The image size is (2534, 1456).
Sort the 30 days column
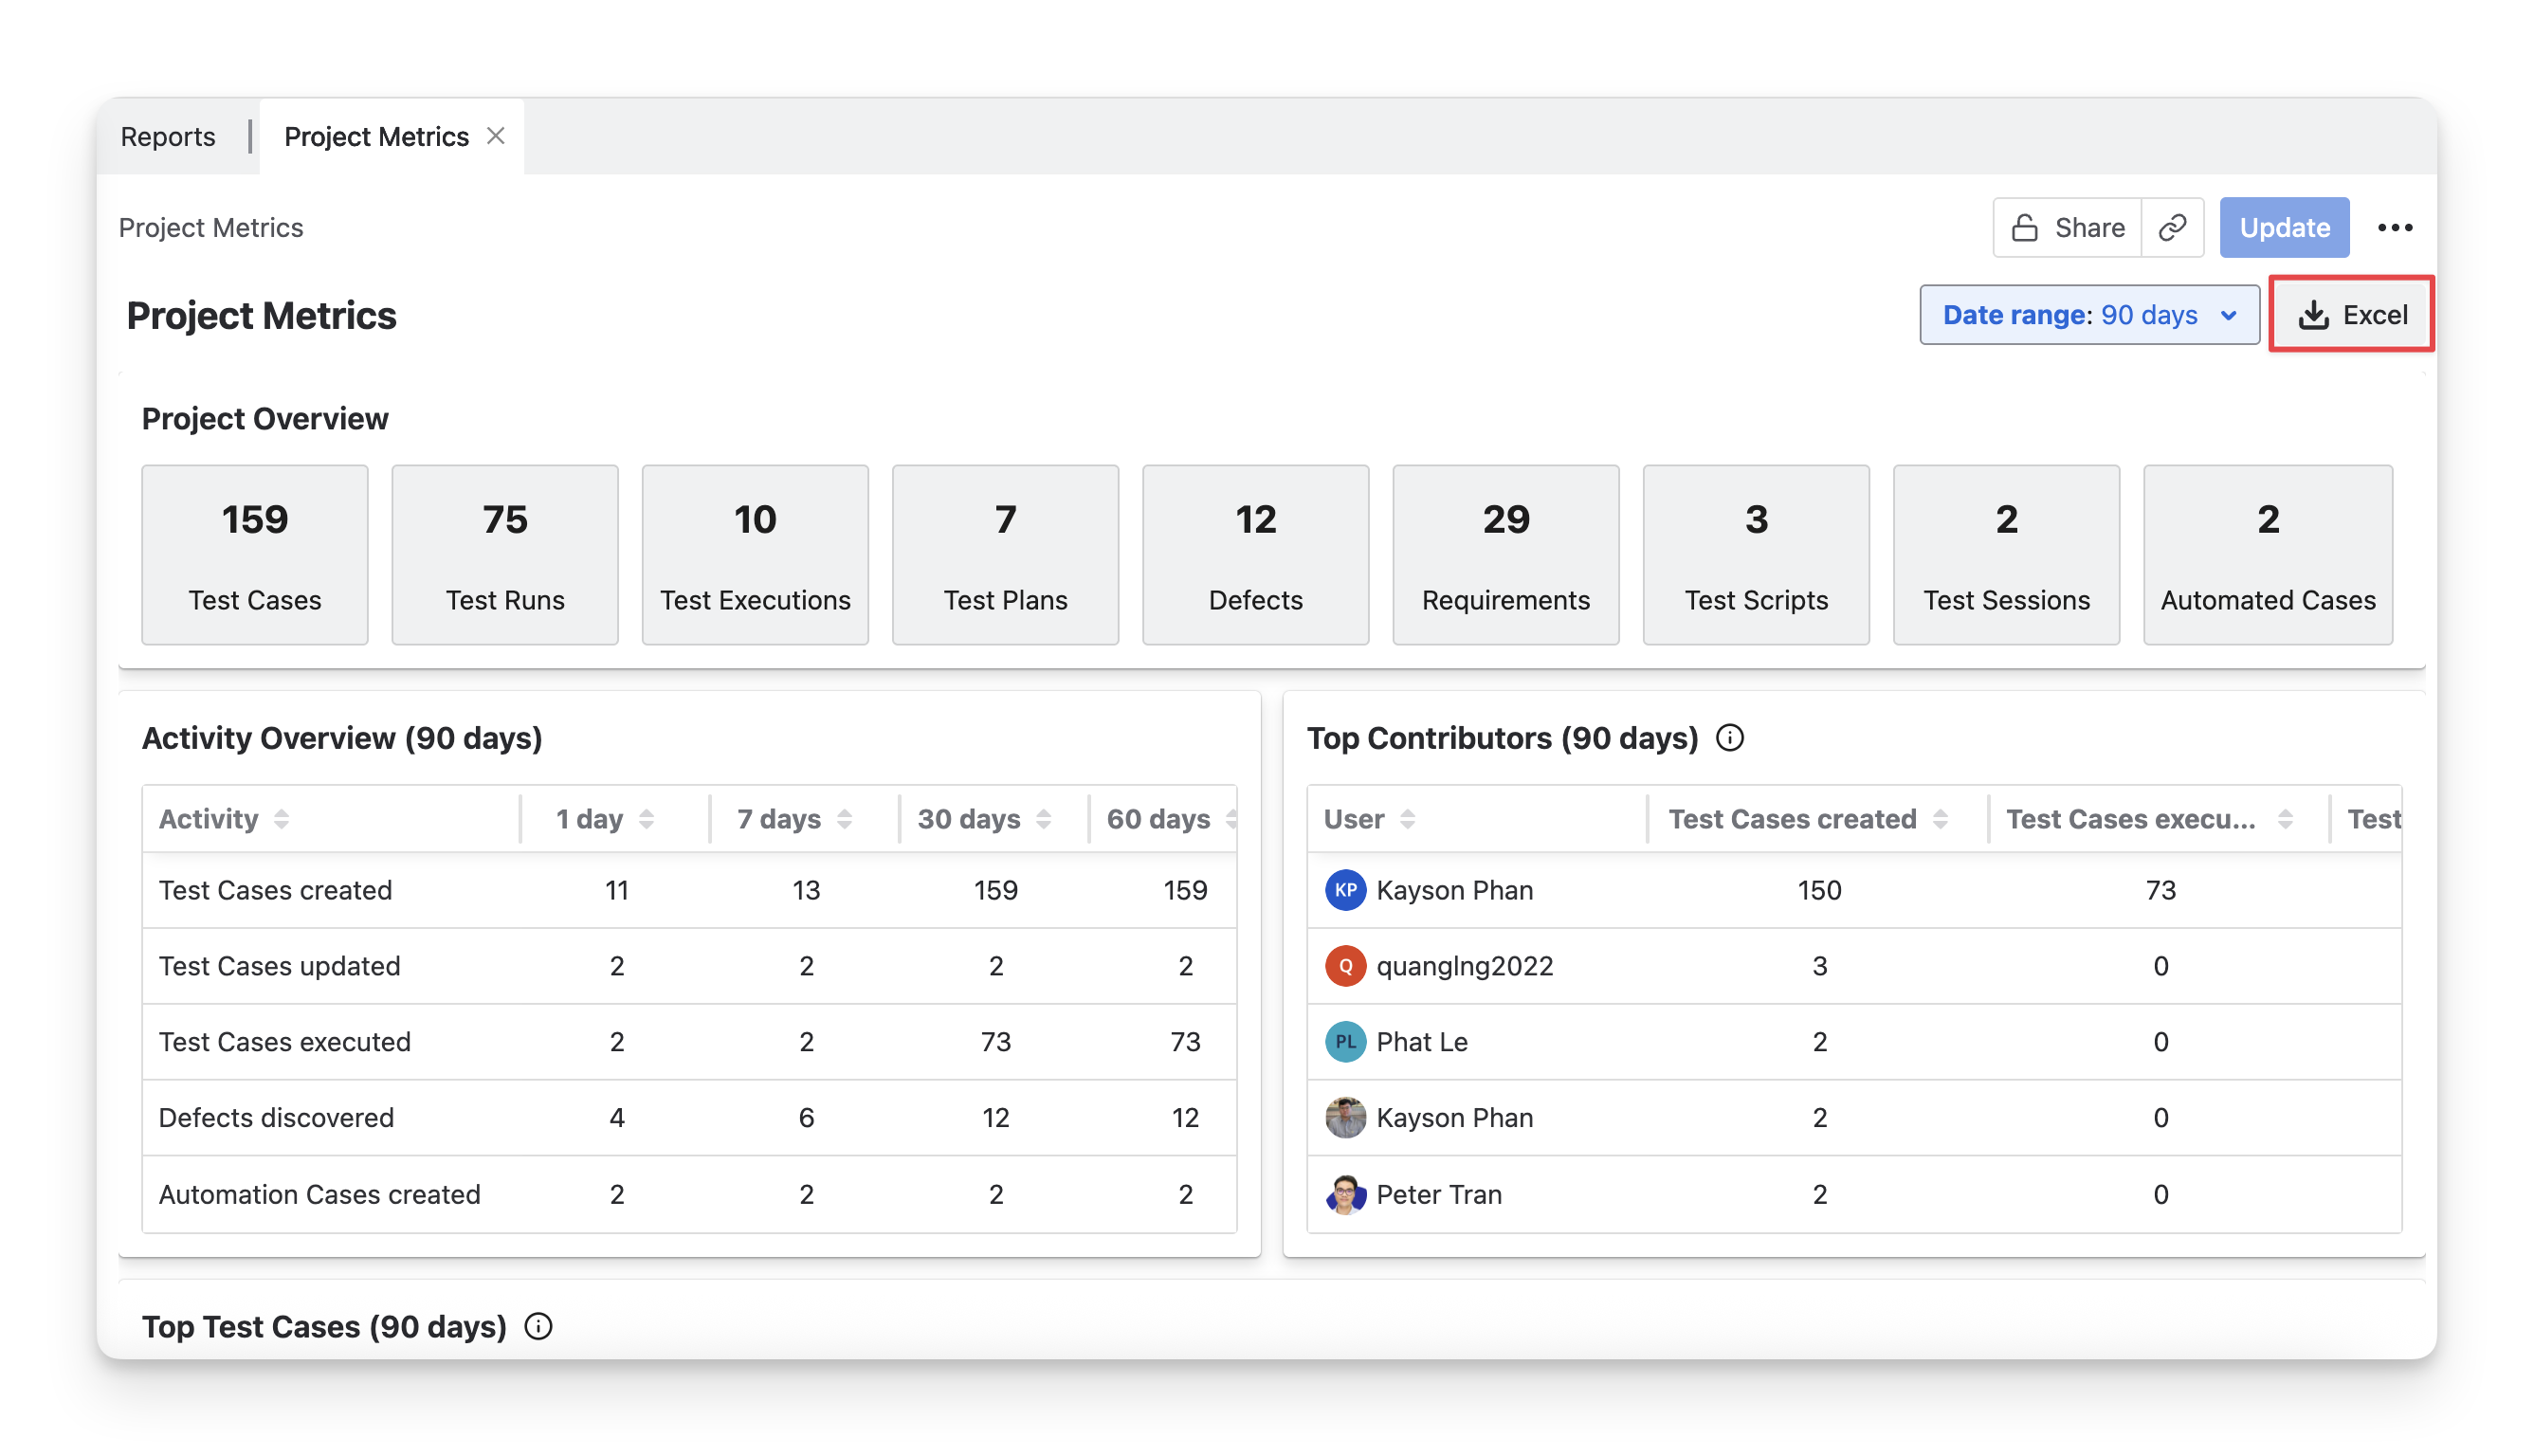click(1043, 819)
